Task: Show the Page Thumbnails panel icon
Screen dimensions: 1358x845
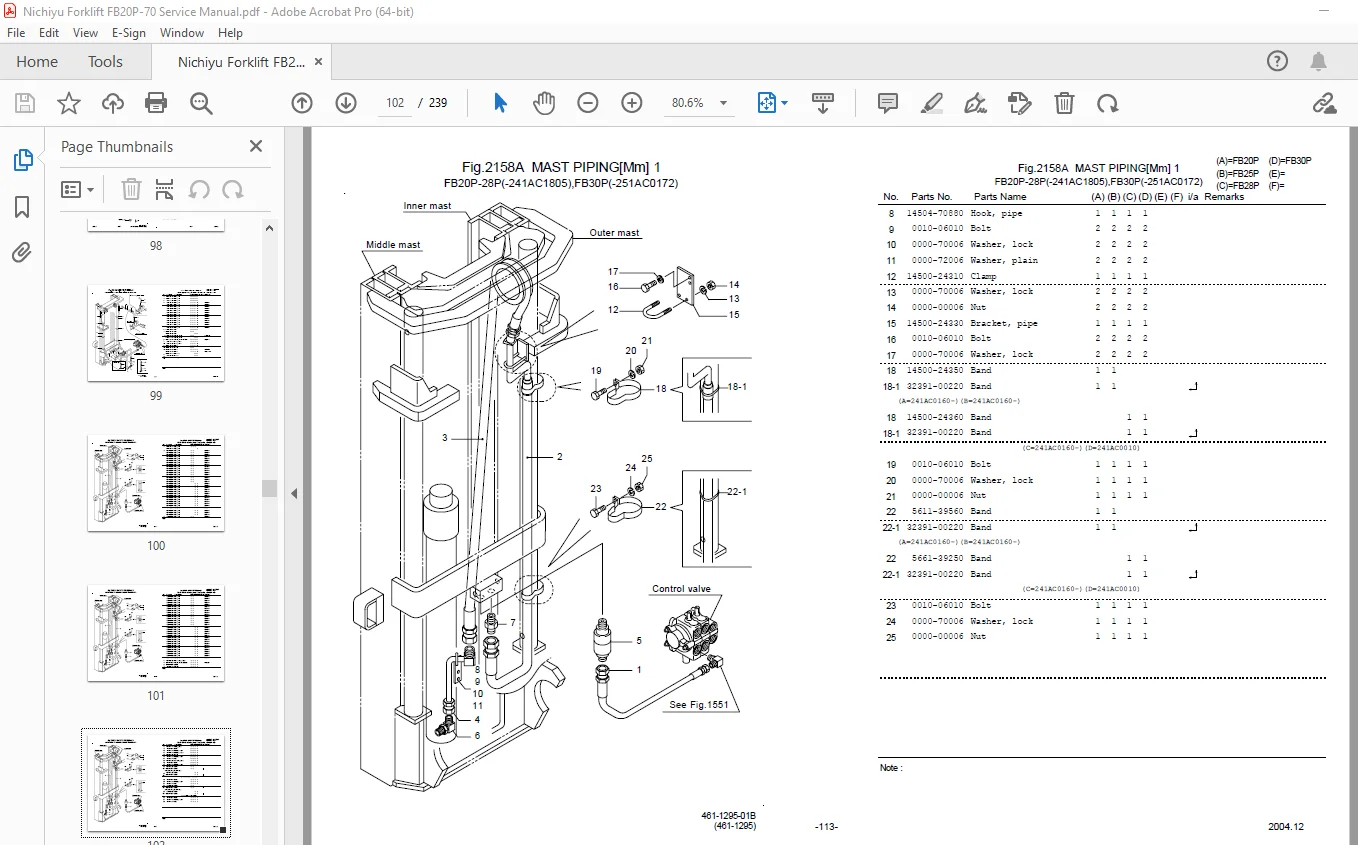Action: click(x=22, y=160)
